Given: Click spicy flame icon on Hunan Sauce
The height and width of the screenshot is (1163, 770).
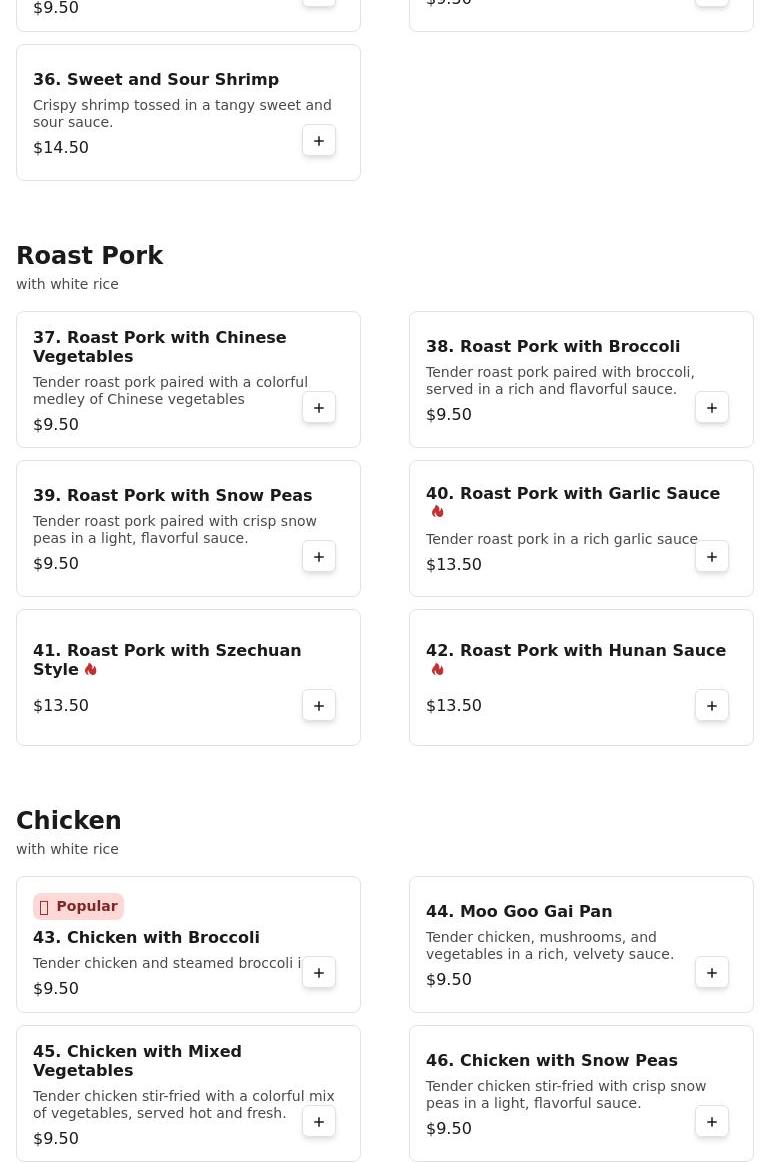Looking at the screenshot, I should pos(437,670).
